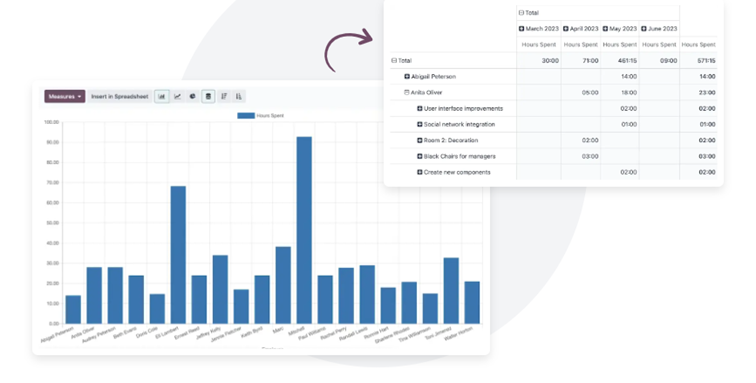This screenshot has width=756, height=383.
Task: Click the Mitchell bar in chart
Action: (x=304, y=230)
